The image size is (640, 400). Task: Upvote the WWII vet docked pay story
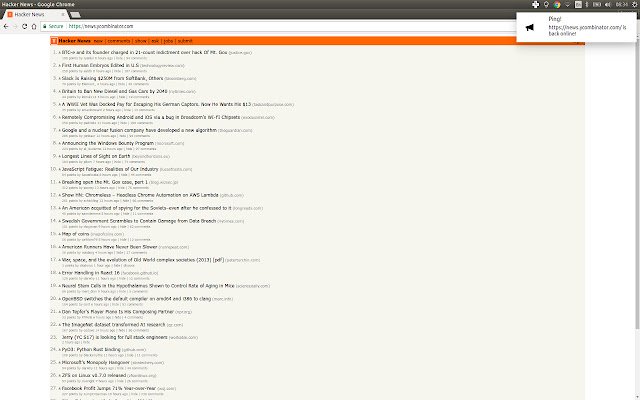[60, 105]
